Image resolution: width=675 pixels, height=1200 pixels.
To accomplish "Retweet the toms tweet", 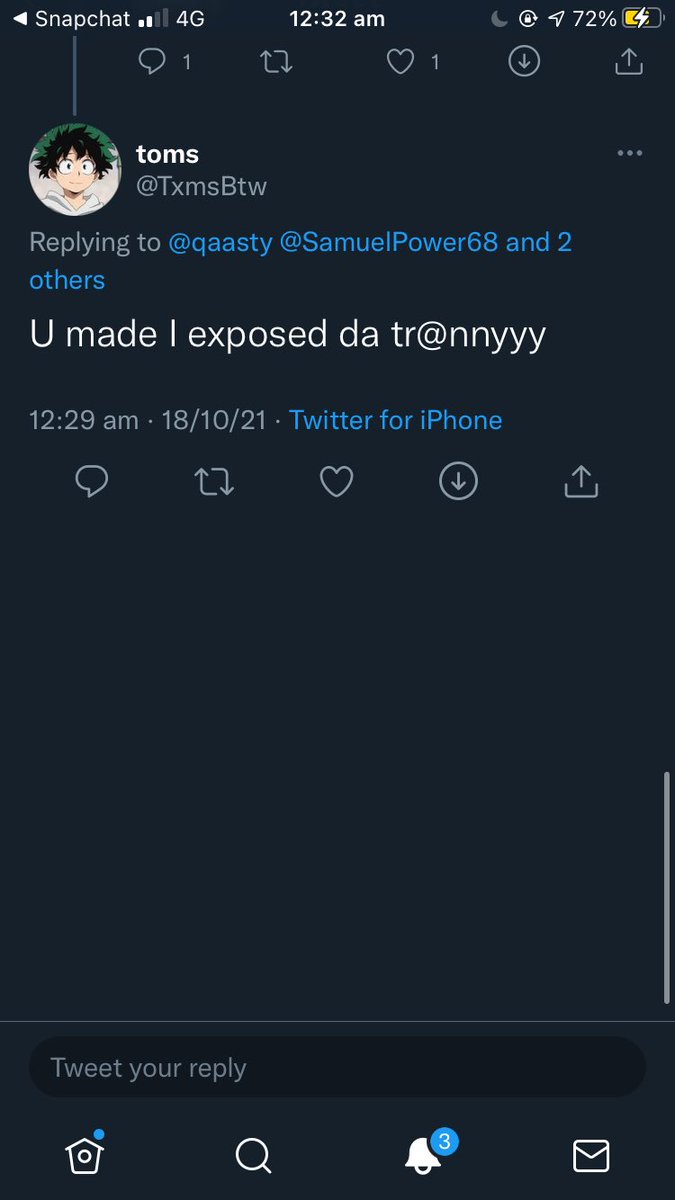I will click(214, 482).
